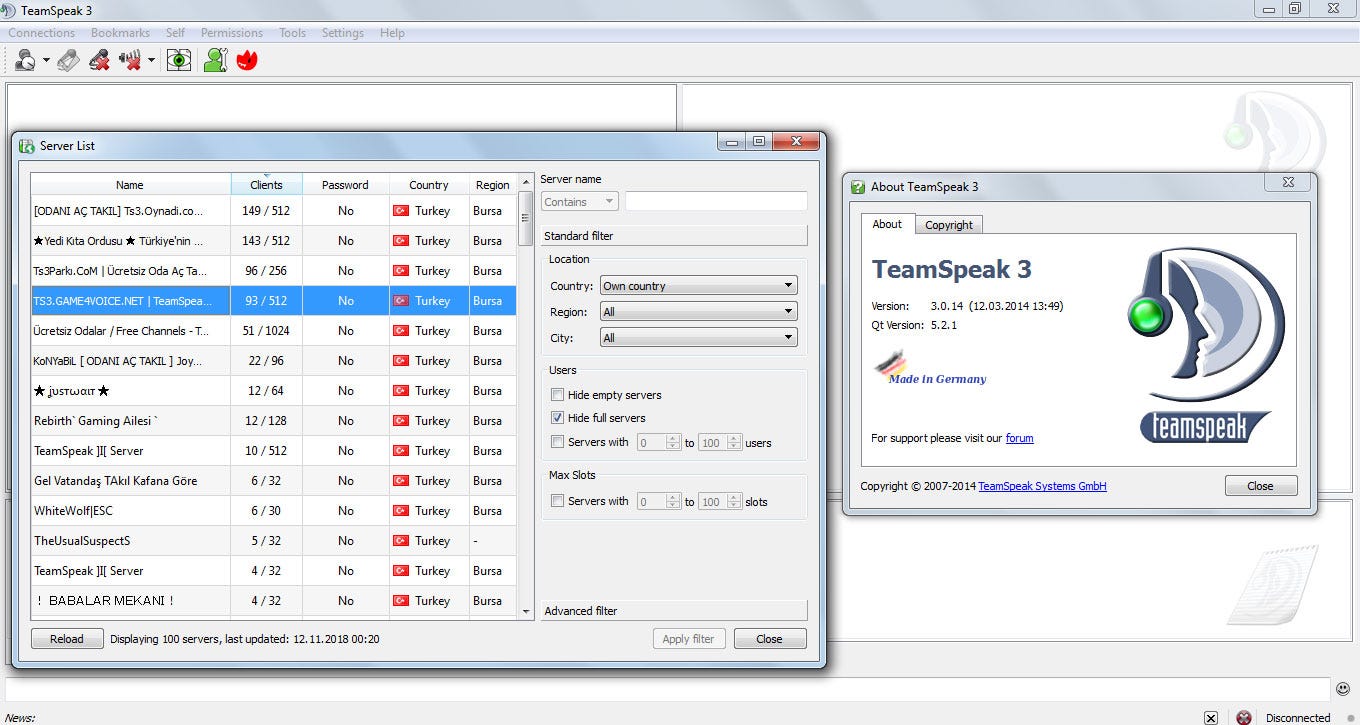Sort by the Name column header
Viewport: 1360px width, 725px height.
click(x=130, y=185)
